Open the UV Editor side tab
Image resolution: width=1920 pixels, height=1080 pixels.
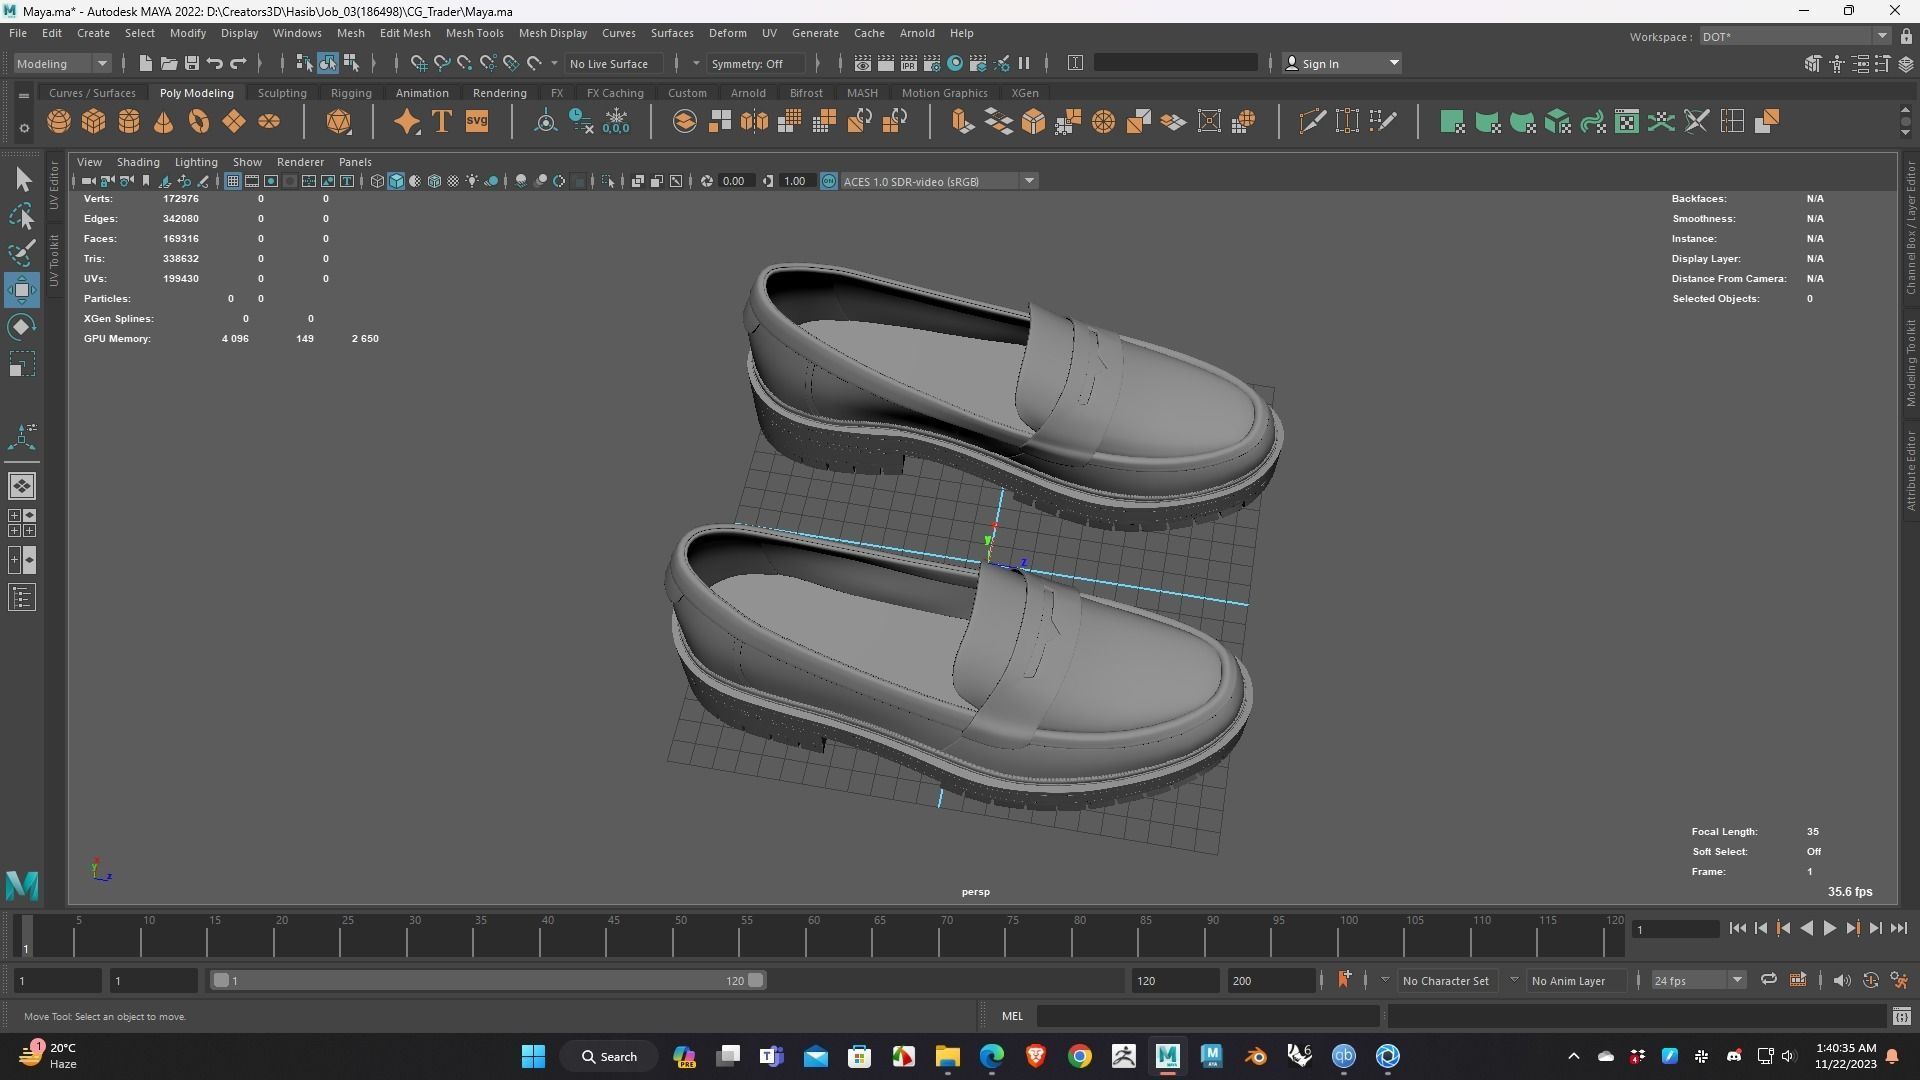54,186
